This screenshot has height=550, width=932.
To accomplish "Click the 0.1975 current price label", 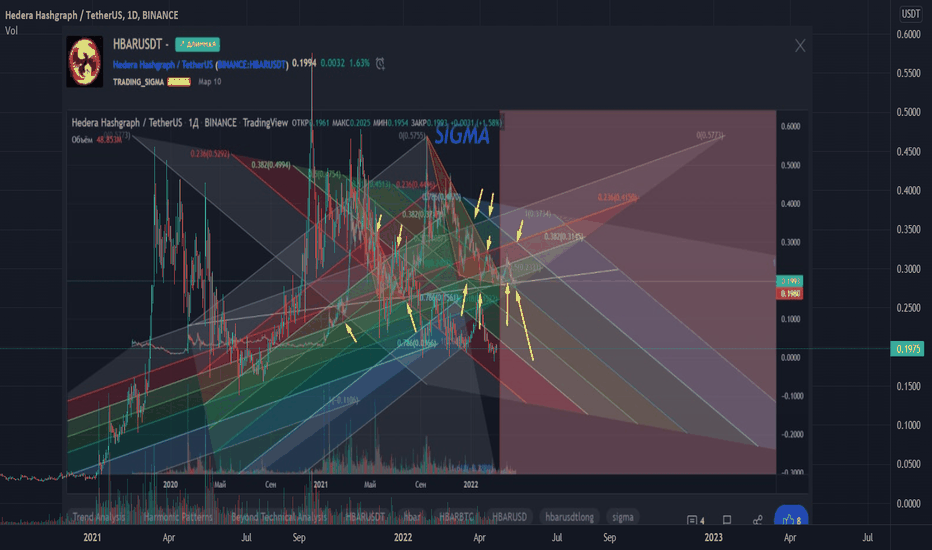I will (x=907, y=349).
